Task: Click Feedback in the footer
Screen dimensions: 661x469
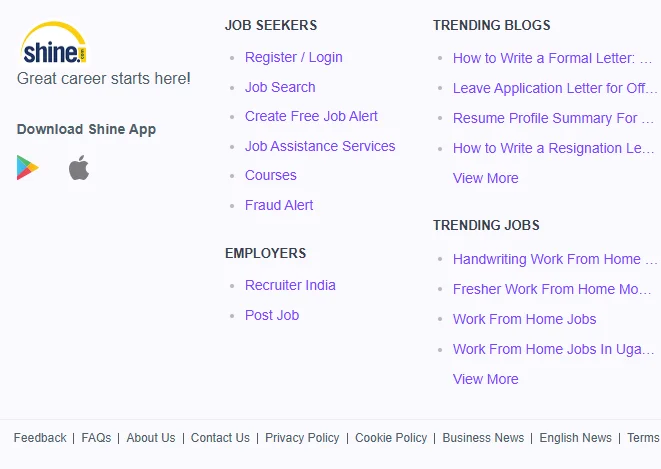Action: [40, 438]
